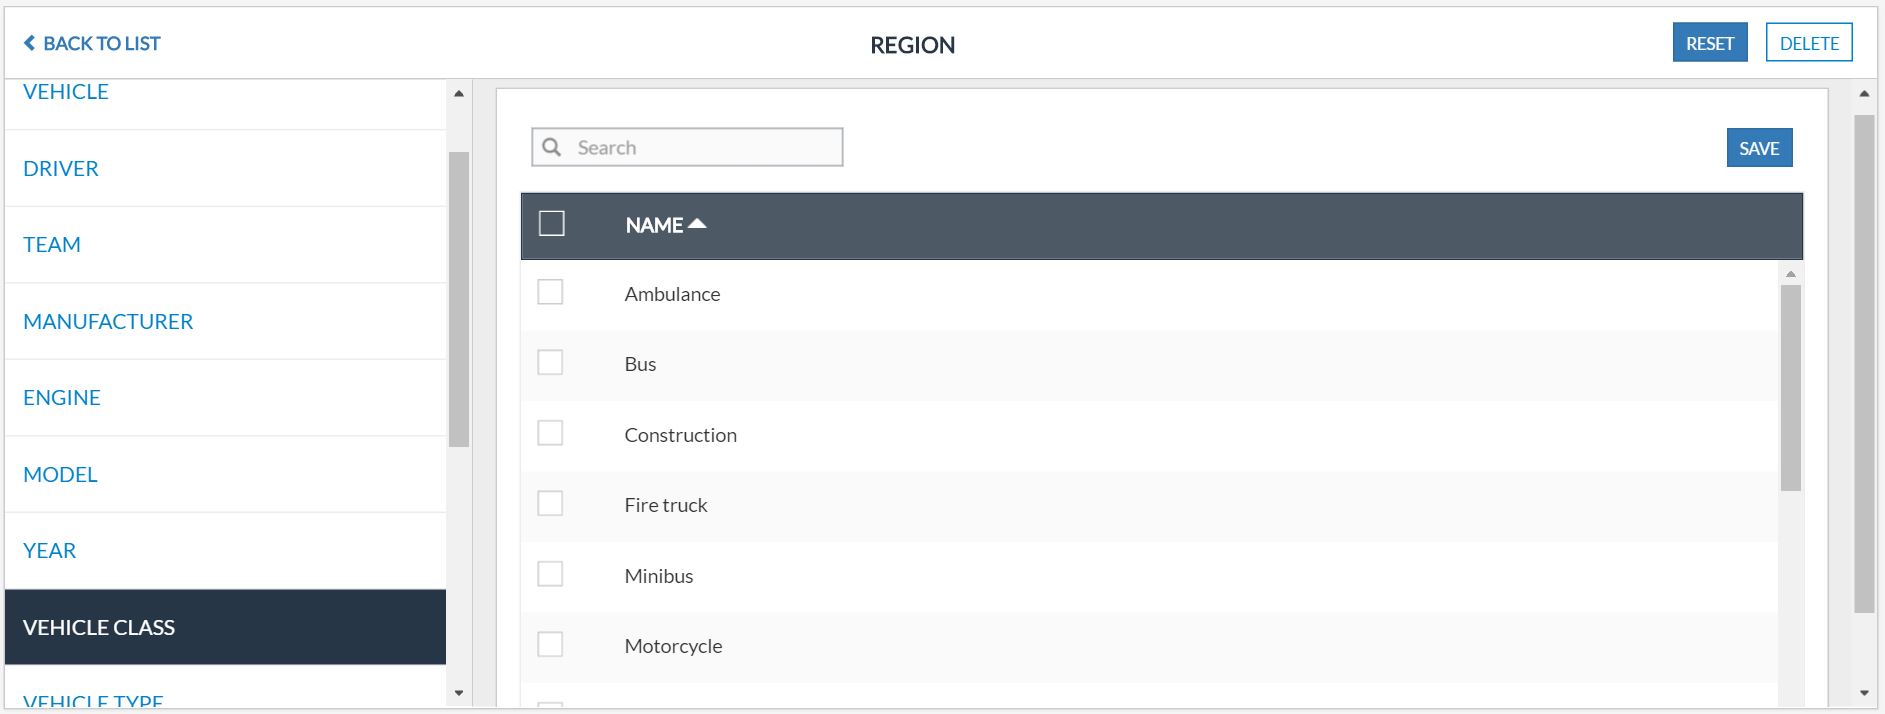This screenshot has height=714, width=1885.
Task: Click the Delete button
Action: point(1809,43)
